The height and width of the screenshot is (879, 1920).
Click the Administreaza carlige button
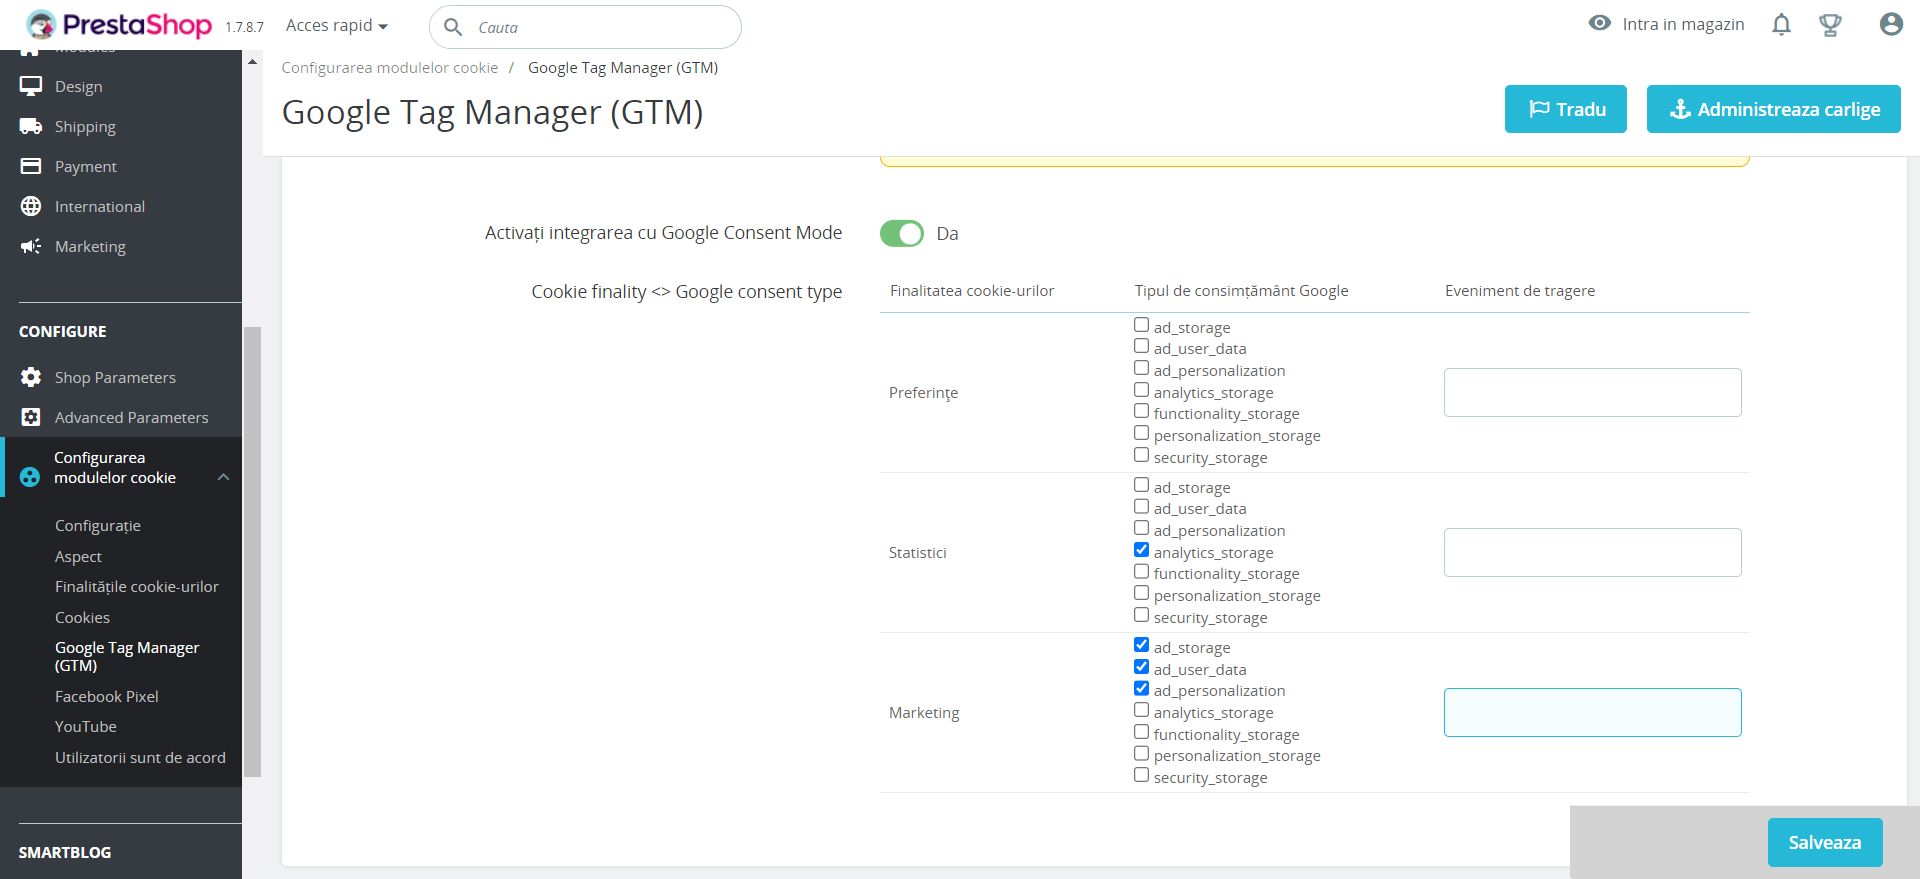click(1773, 110)
